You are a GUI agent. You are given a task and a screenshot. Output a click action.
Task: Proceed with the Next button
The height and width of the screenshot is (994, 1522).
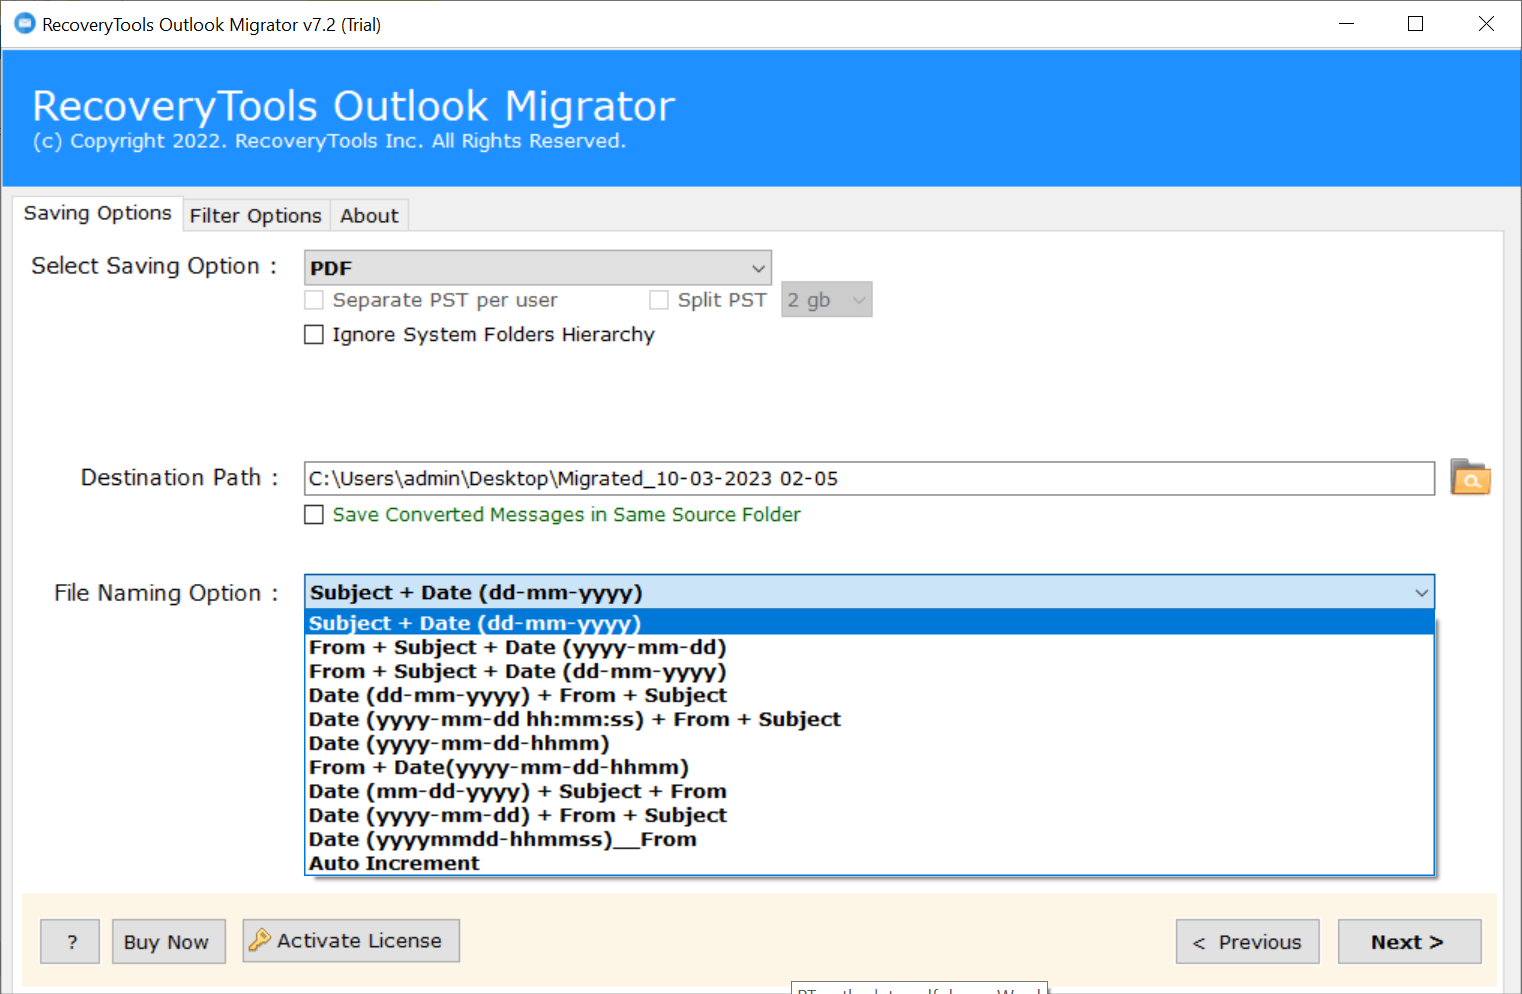1410,941
